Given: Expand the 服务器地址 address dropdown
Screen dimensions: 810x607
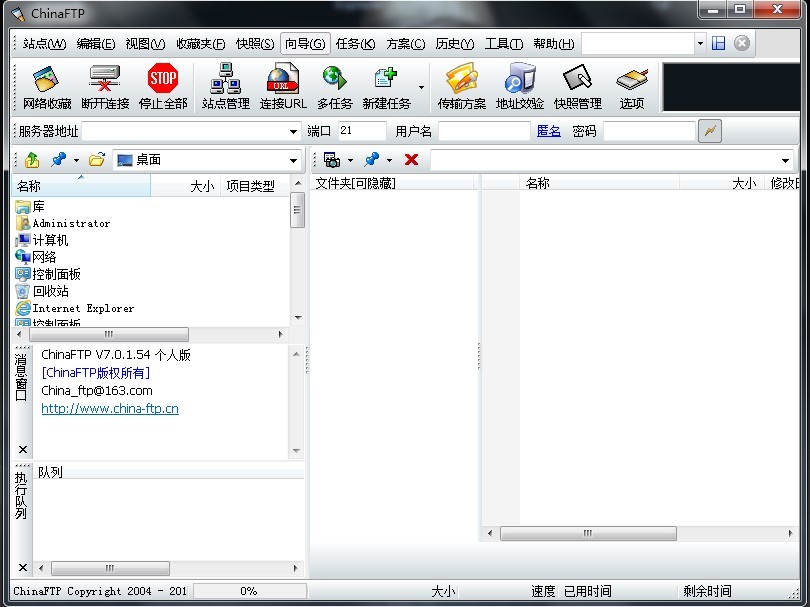Looking at the screenshot, I should 293,131.
